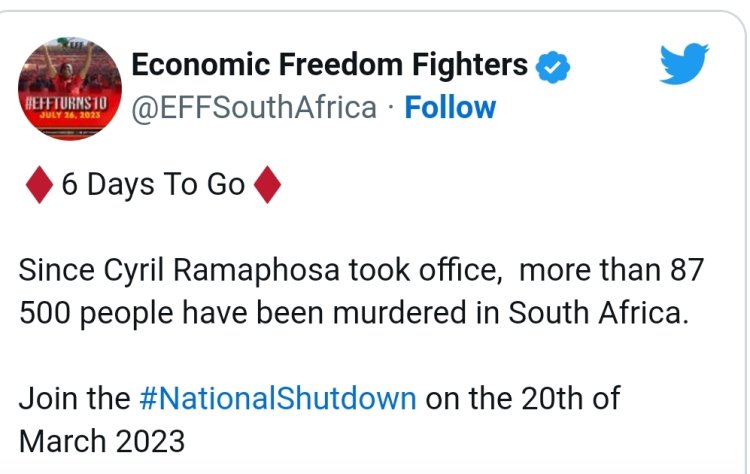Click "JULY 26, 2023" date on avatar
The width and height of the screenshot is (750, 474).
(x=69, y=115)
